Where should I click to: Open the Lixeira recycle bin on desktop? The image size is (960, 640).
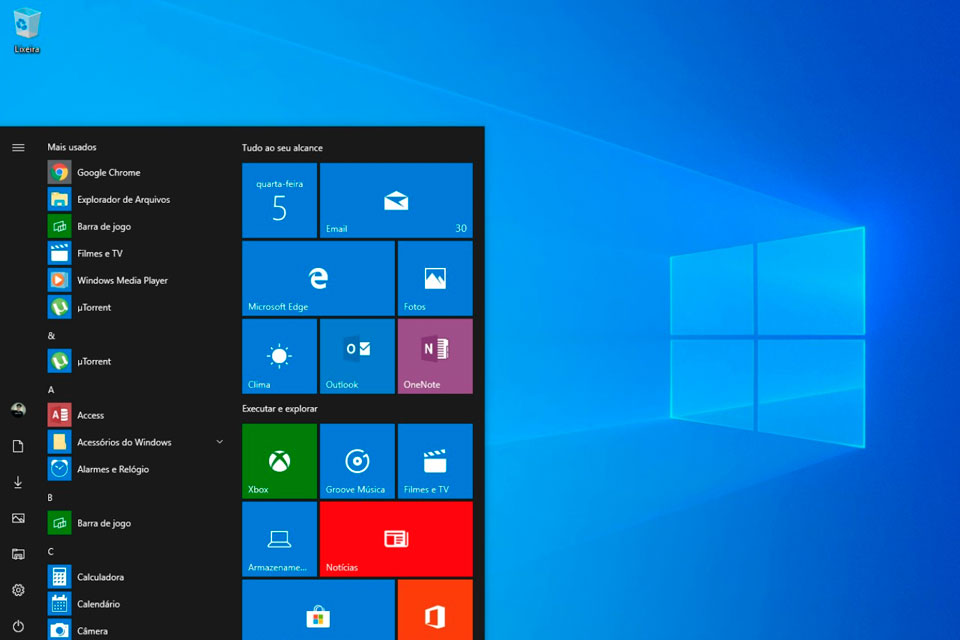27,30
